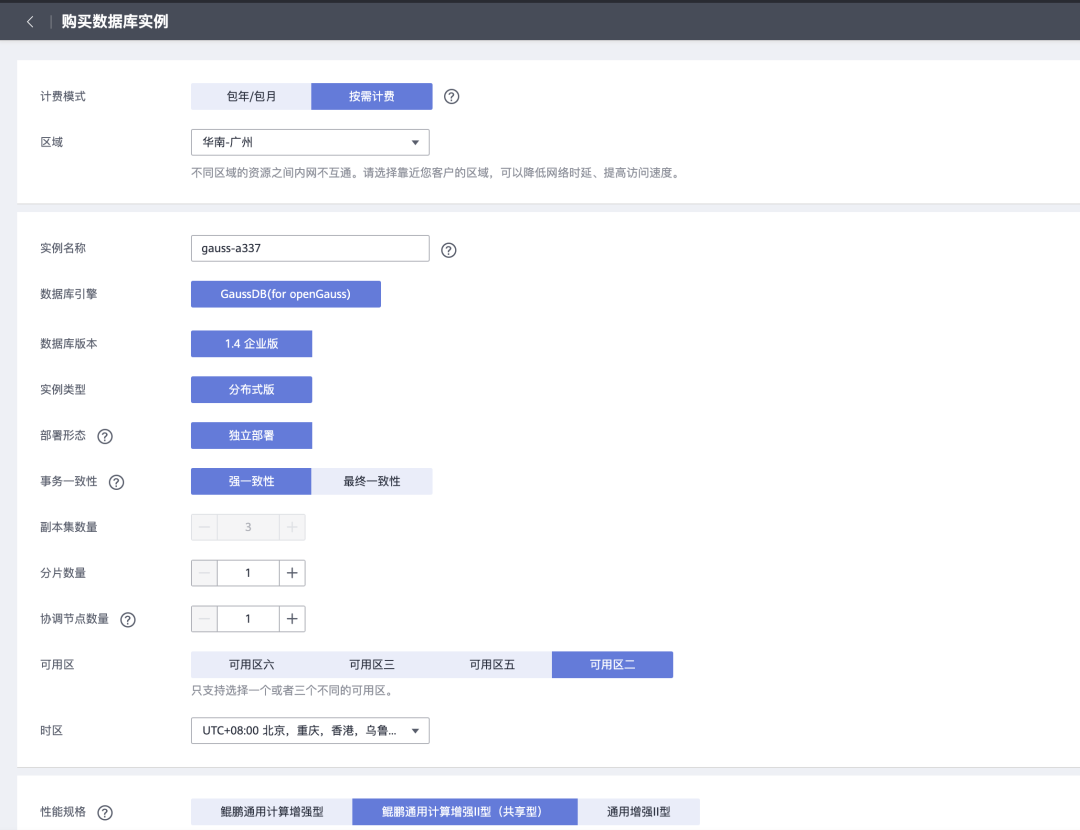The image size is (1080, 830).
Task: Click the 分片数量 value field
Action: tap(248, 573)
